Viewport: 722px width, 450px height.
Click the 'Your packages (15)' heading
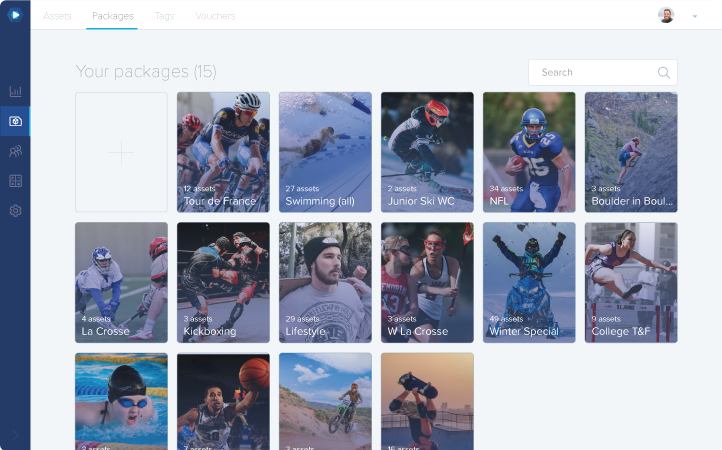click(x=146, y=71)
